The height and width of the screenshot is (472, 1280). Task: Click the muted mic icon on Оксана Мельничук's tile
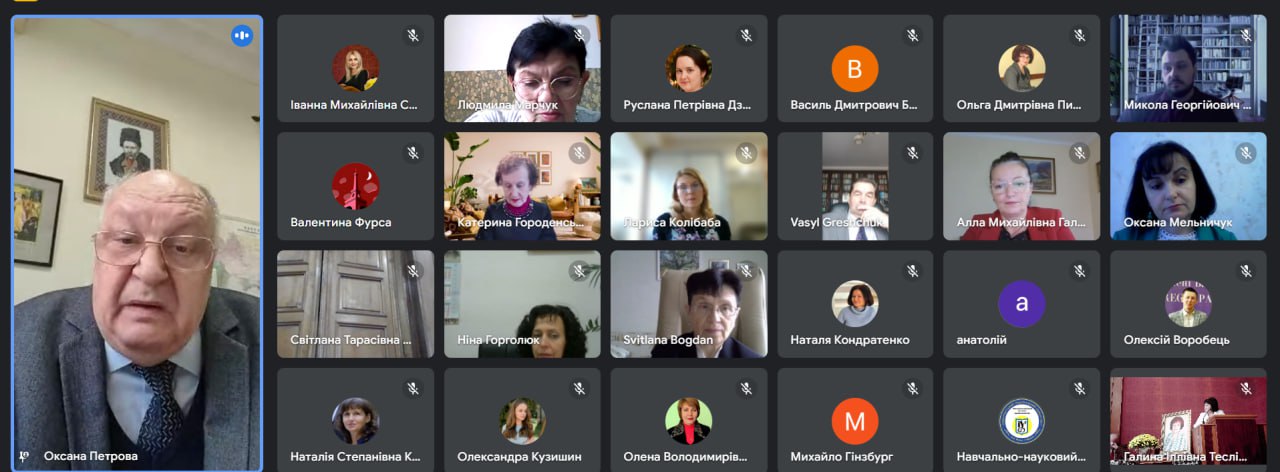(x=1245, y=153)
